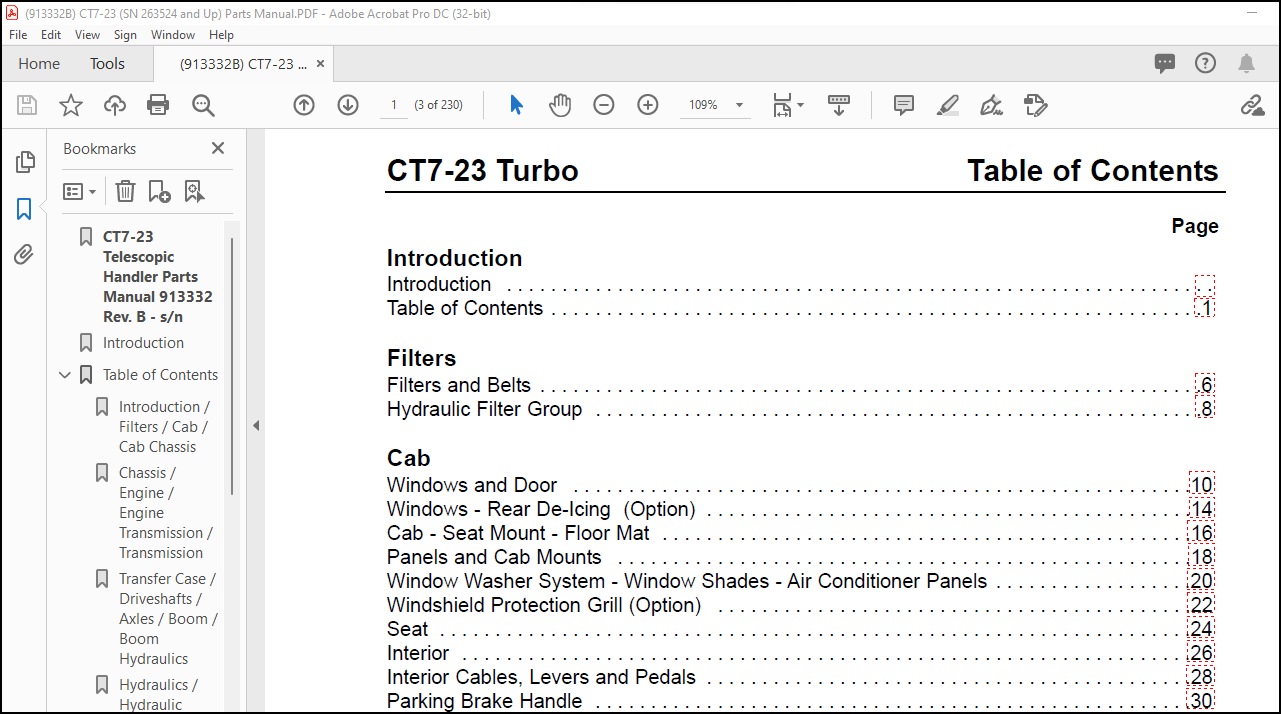Click page link 6 for Filters and Belts
Image resolution: width=1281 pixels, height=714 pixels.
1205,385
